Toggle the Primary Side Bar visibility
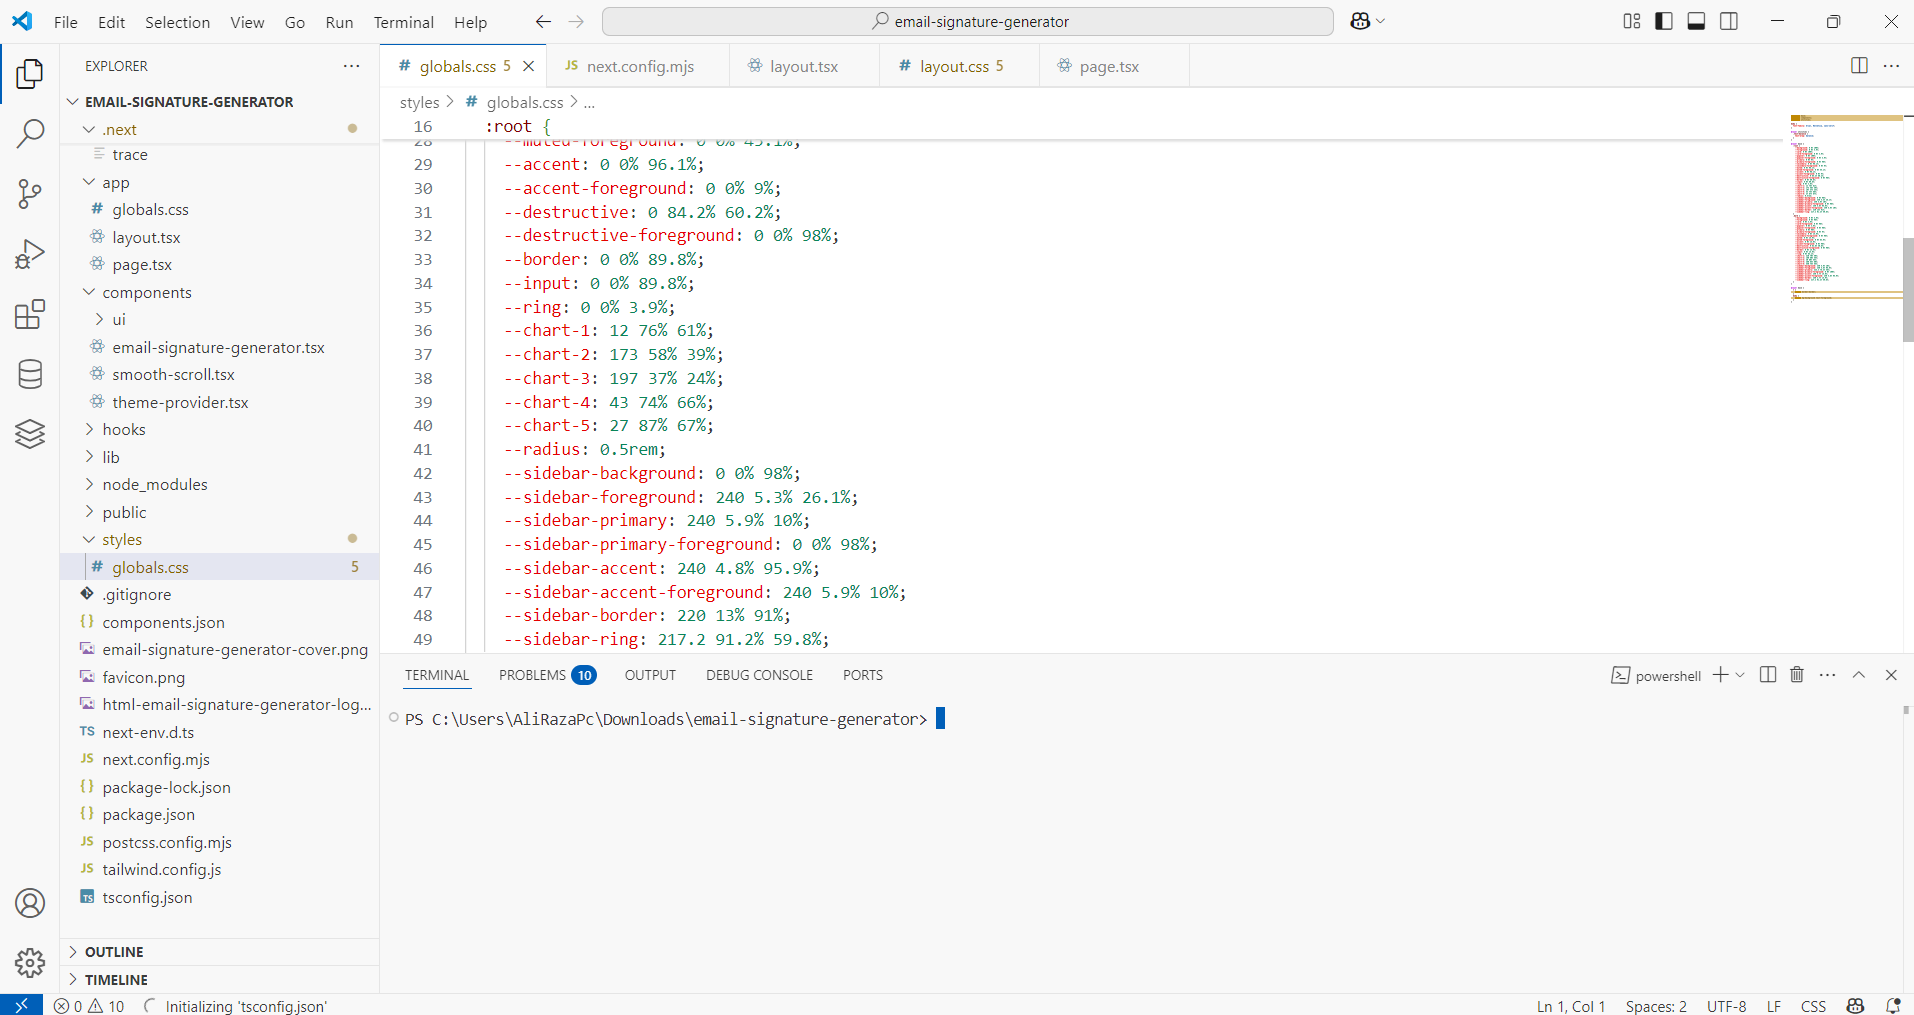Image resolution: width=1914 pixels, height=1015 pixels. (1664, 21)
